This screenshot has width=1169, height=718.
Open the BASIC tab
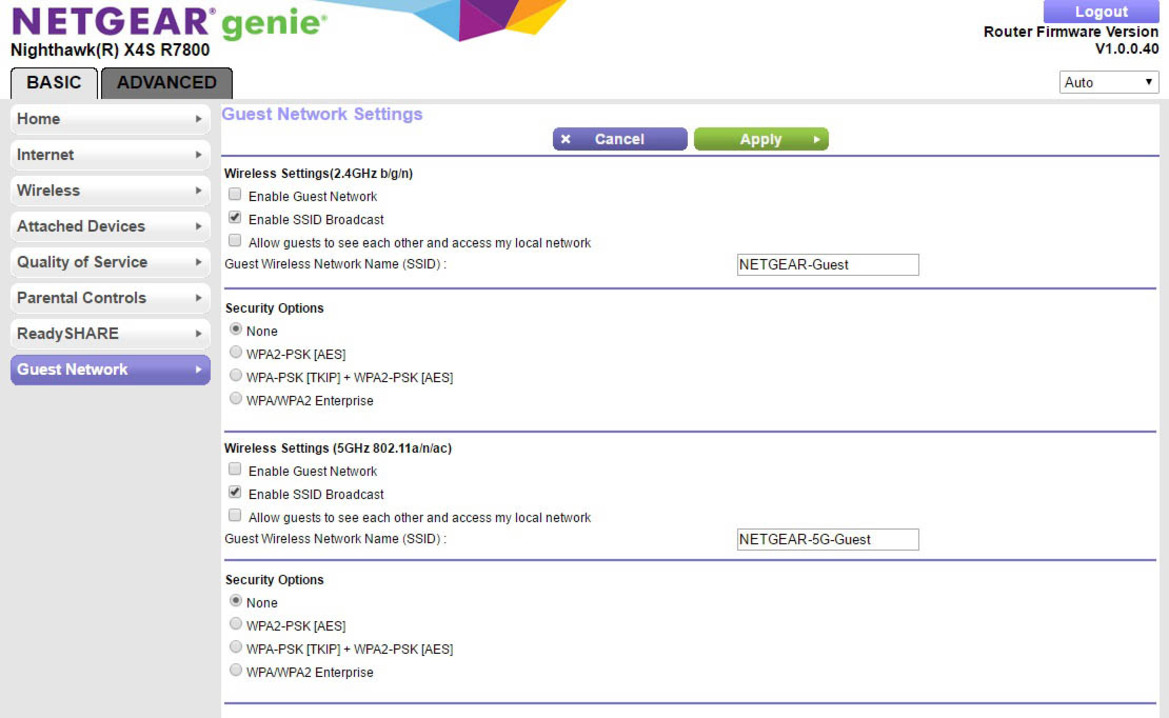point(54,83)
